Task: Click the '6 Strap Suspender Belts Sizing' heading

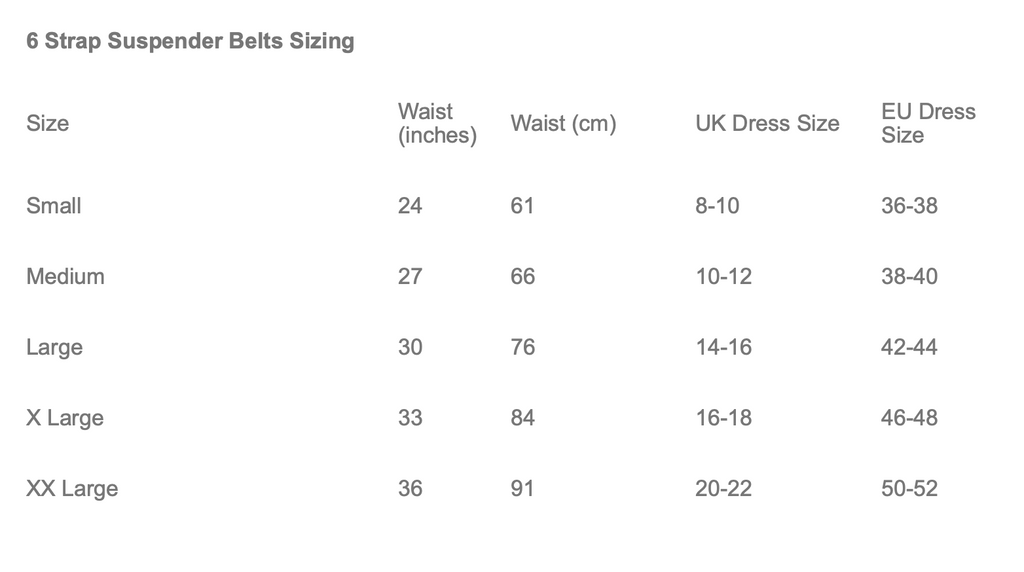Action: click(x=190, y=42)
